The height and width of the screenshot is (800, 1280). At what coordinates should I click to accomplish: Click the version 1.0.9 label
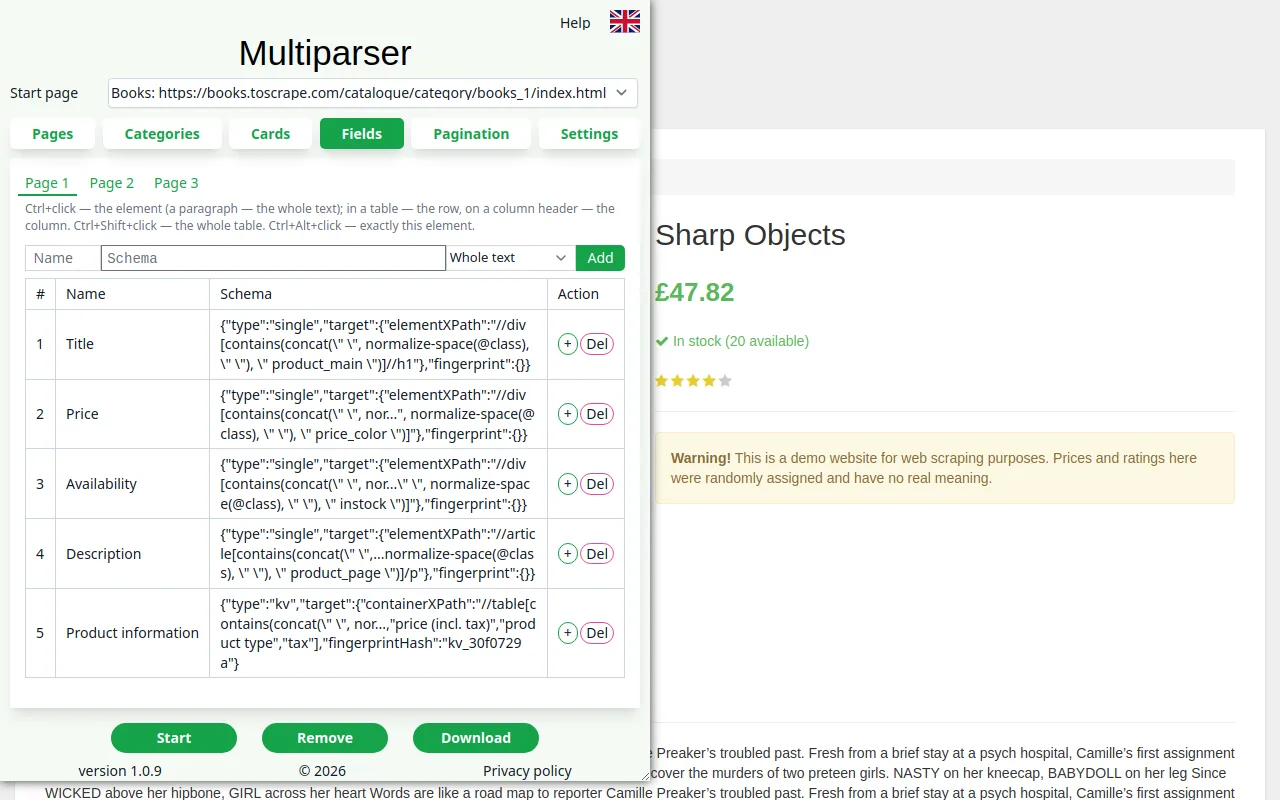pyautogui.click(x=120, y=771)
